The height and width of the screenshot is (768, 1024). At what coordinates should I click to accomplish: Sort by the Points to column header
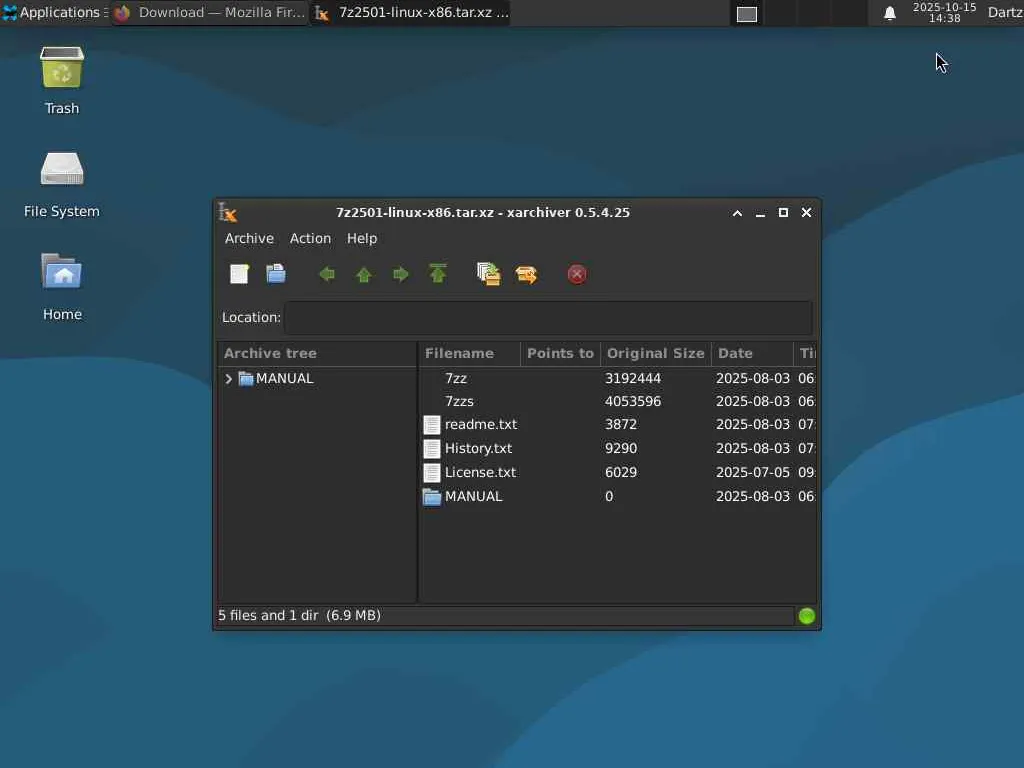pyautogui.click(x=560, y=353)
